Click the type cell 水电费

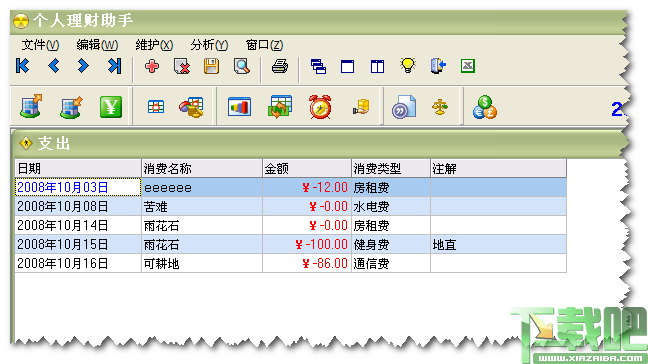click(x=391, y=206)
